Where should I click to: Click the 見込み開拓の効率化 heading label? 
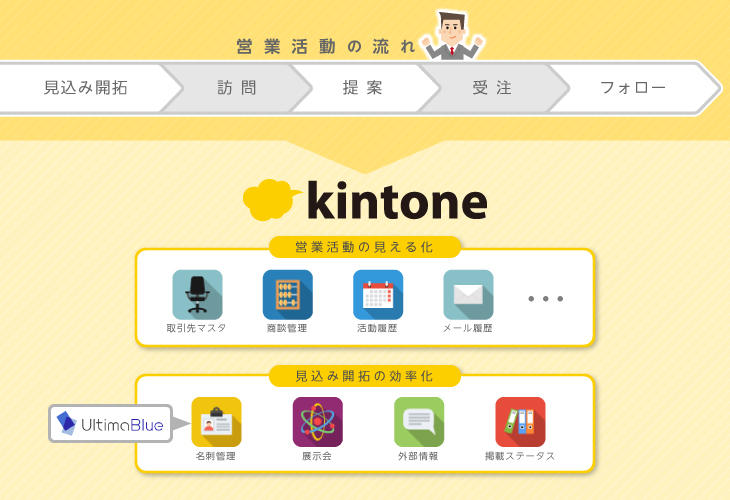coord(365,376)
